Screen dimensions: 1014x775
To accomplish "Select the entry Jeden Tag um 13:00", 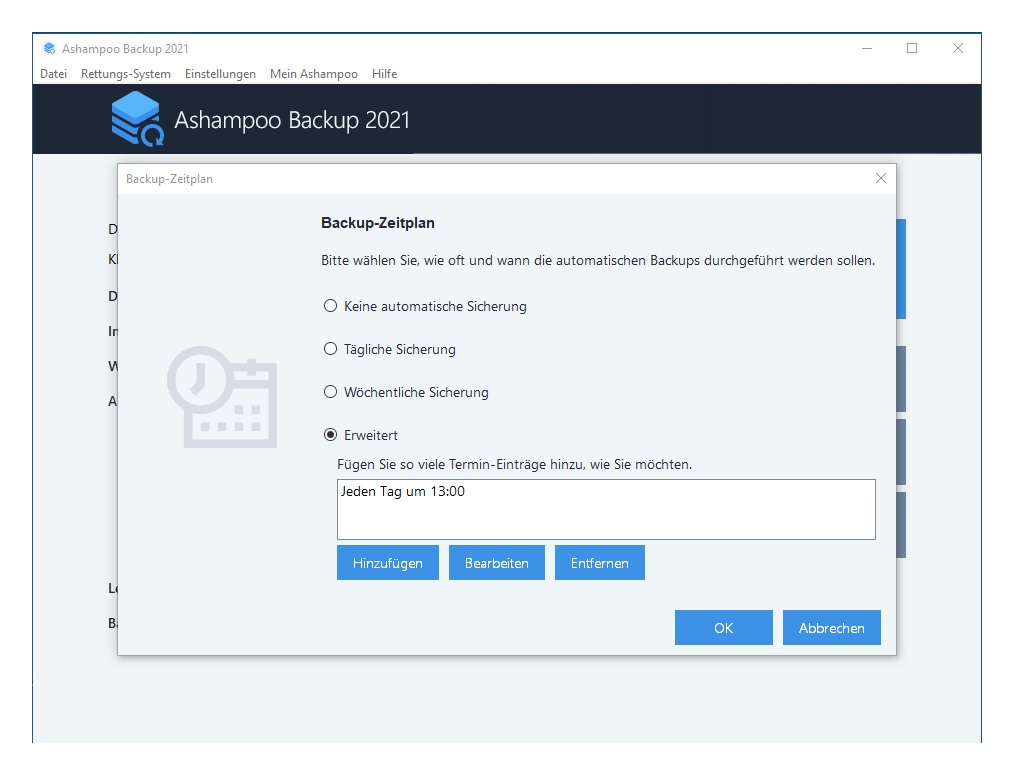I will pos(403,492).
